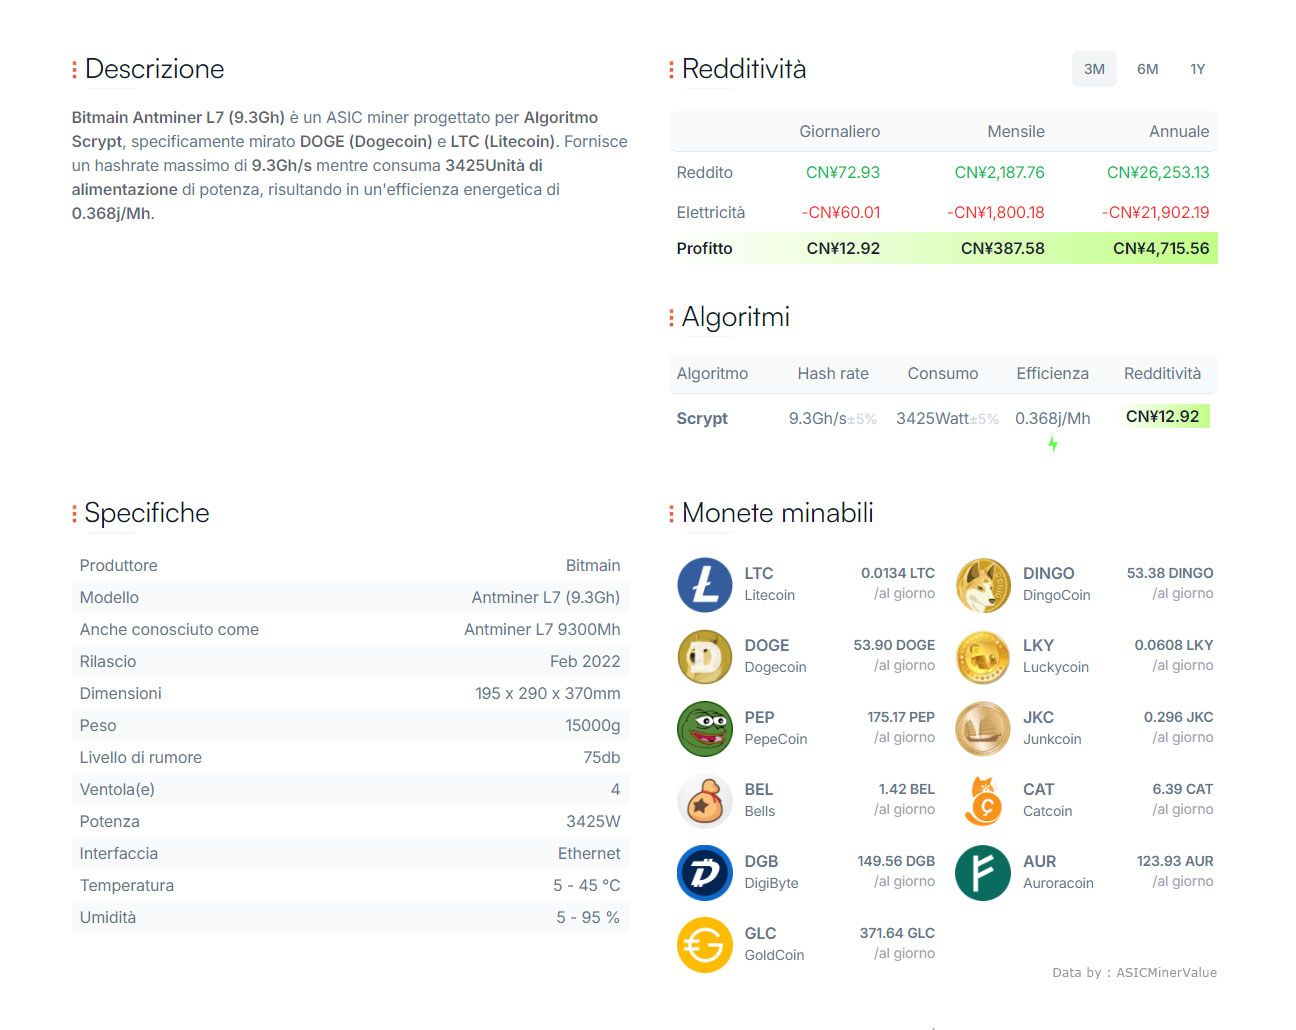Viewport: 1296px width, 1030px height.
Task: Open the DGB DigiByte link
Action: tap(771, 872)
